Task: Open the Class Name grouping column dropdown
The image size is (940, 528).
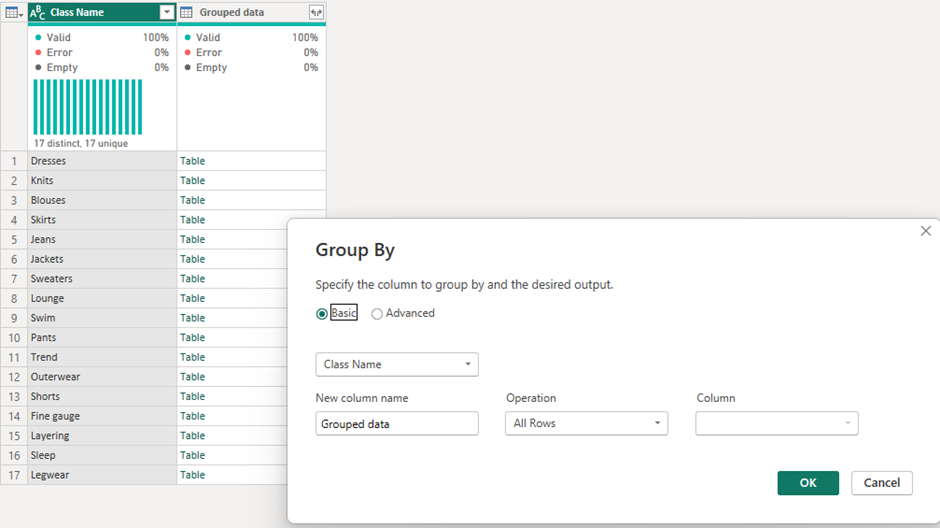Action: tap(397, 364)
